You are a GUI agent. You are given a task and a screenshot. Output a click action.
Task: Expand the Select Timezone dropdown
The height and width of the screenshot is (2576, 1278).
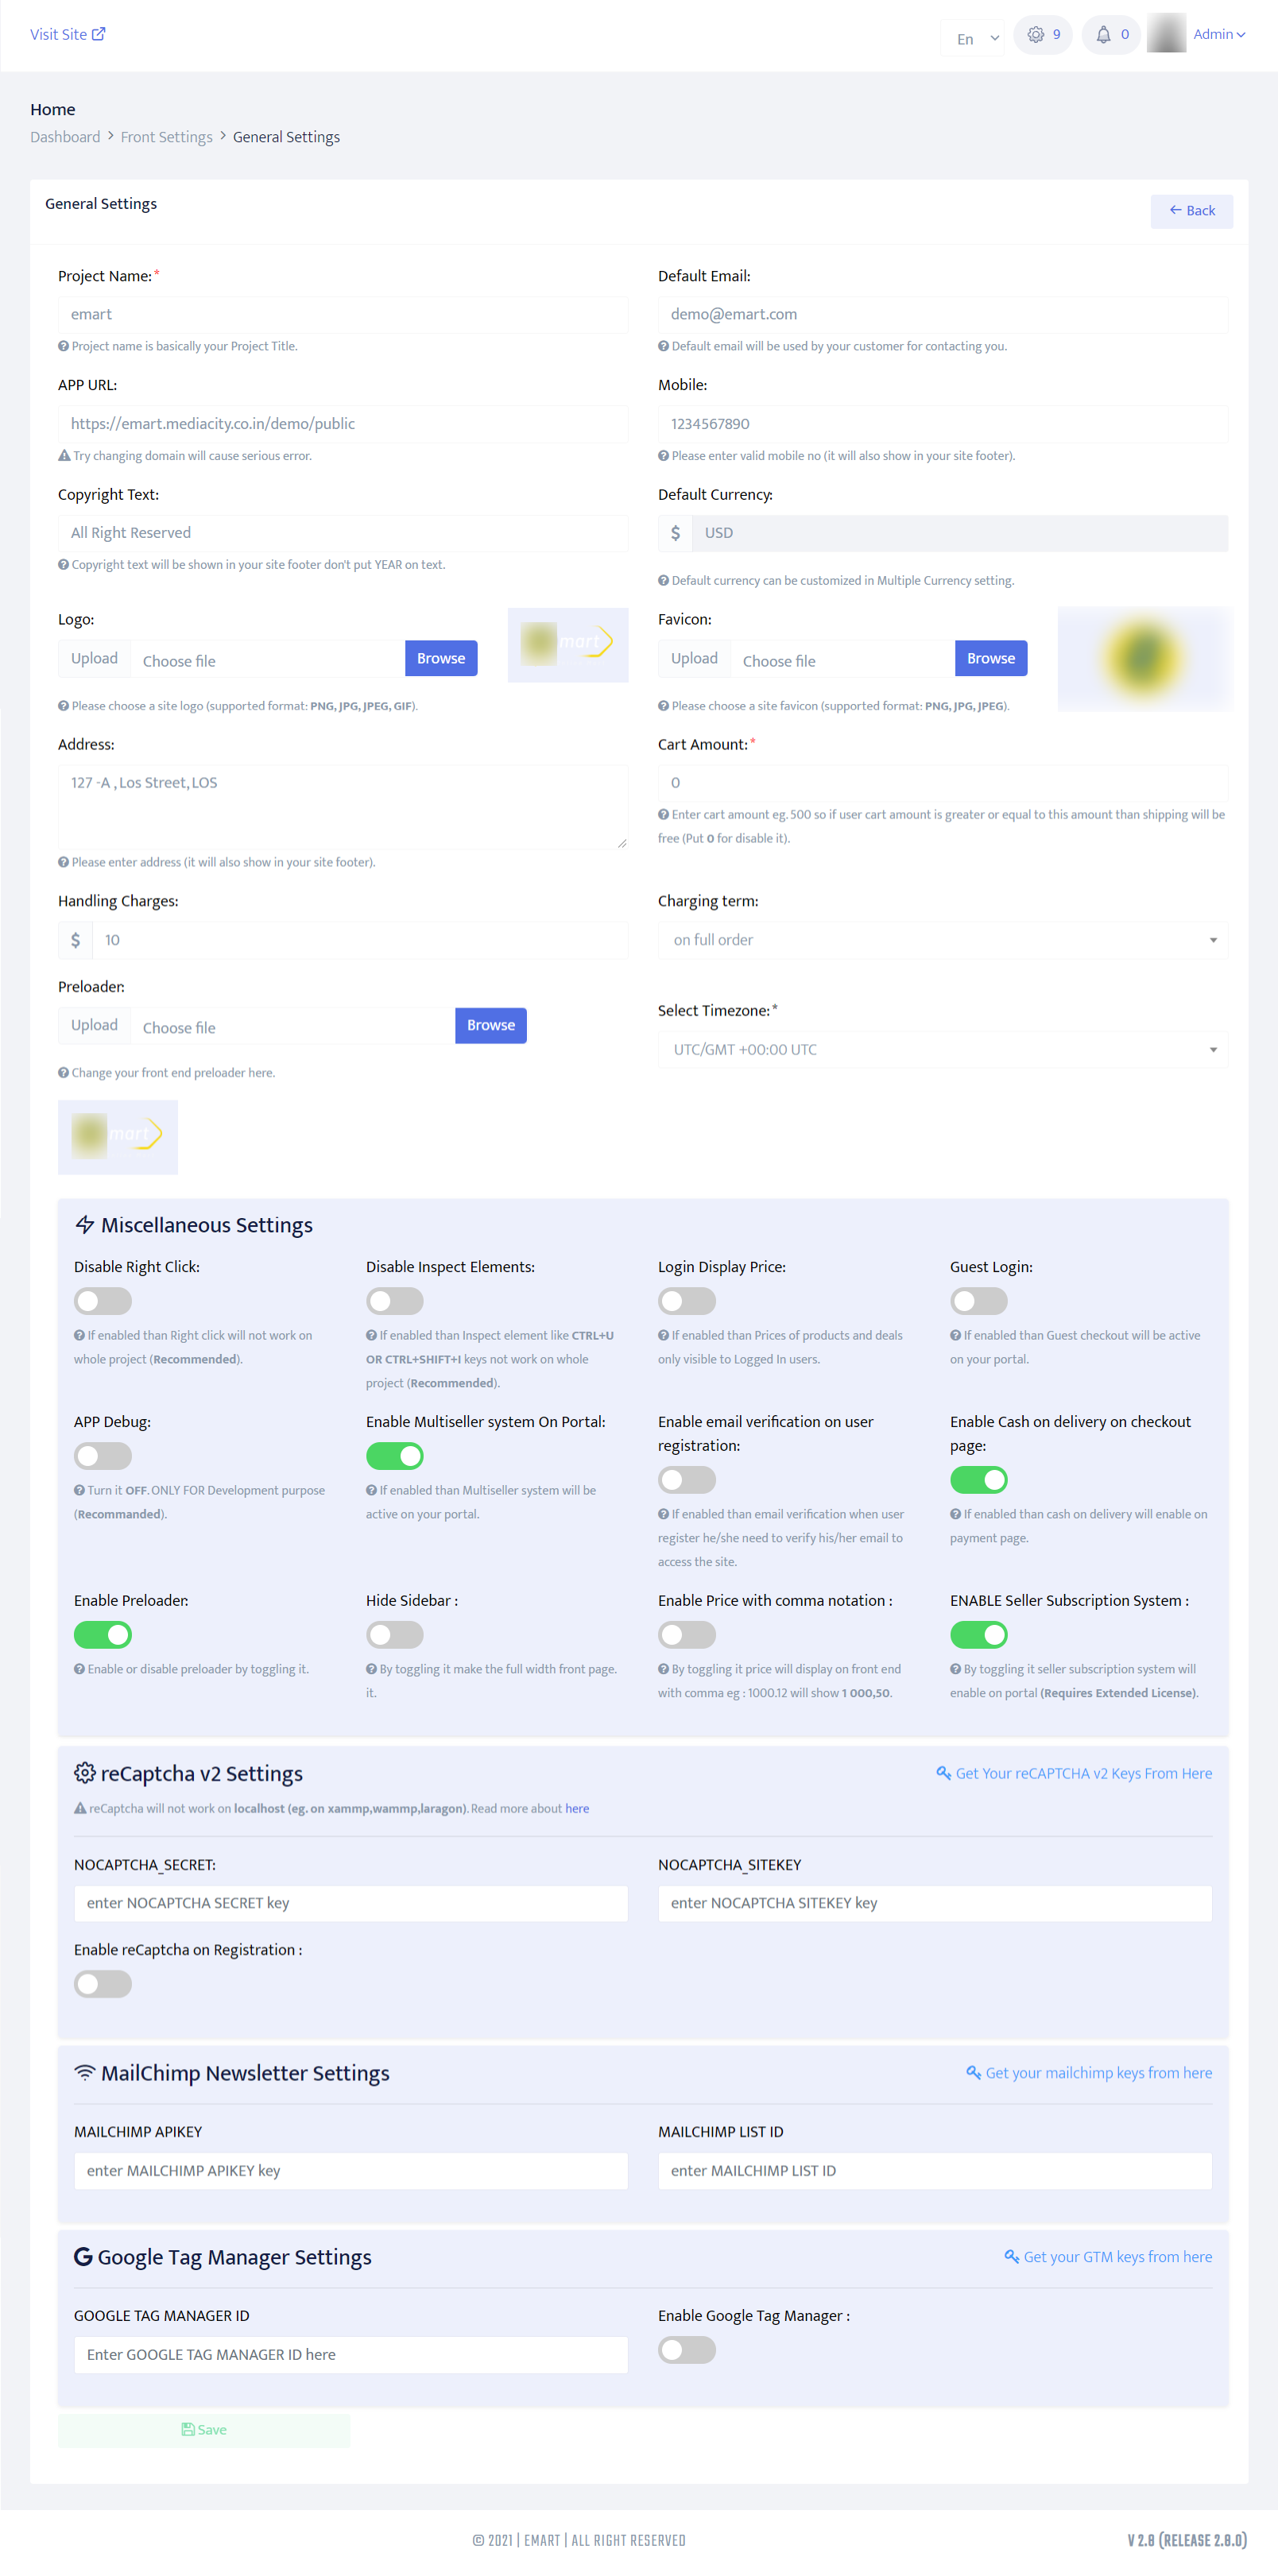point(942,1049)
